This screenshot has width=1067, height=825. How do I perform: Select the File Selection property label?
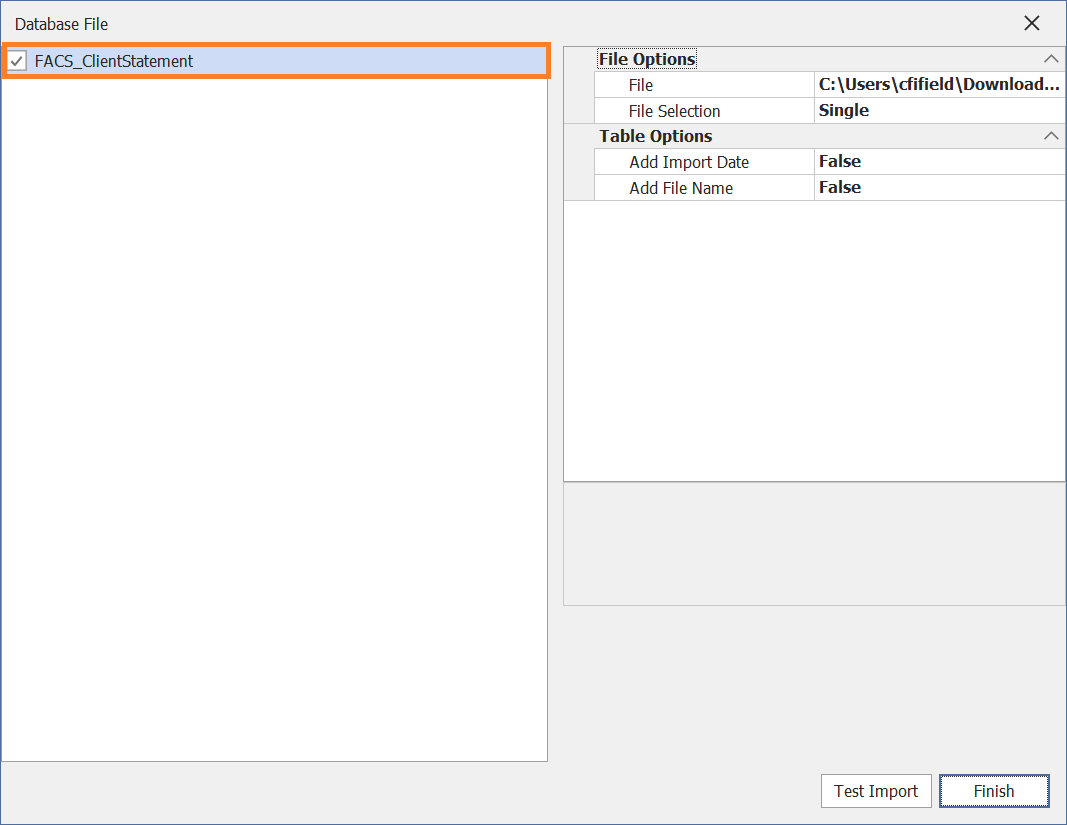674,111
